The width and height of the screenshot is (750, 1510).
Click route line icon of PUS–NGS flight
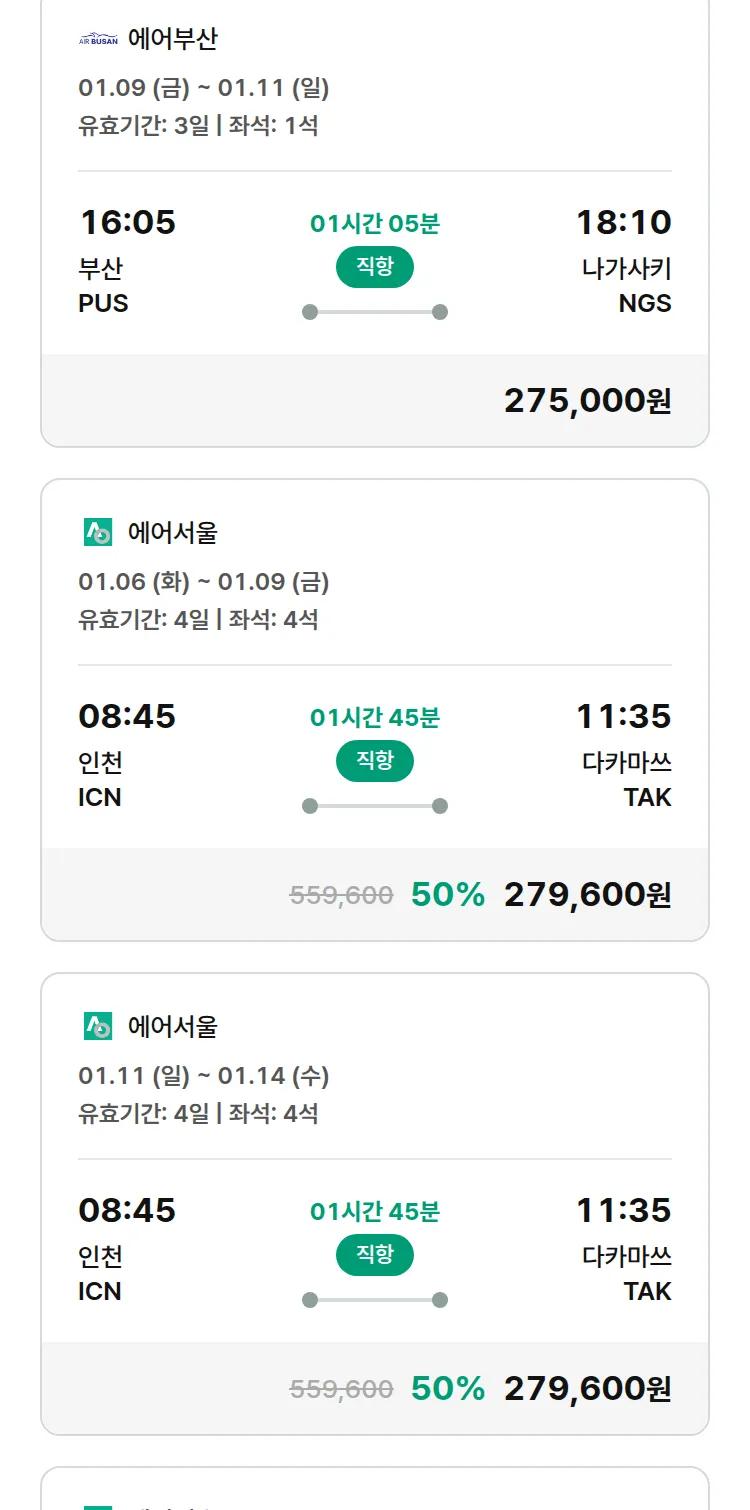pos(375,312)
